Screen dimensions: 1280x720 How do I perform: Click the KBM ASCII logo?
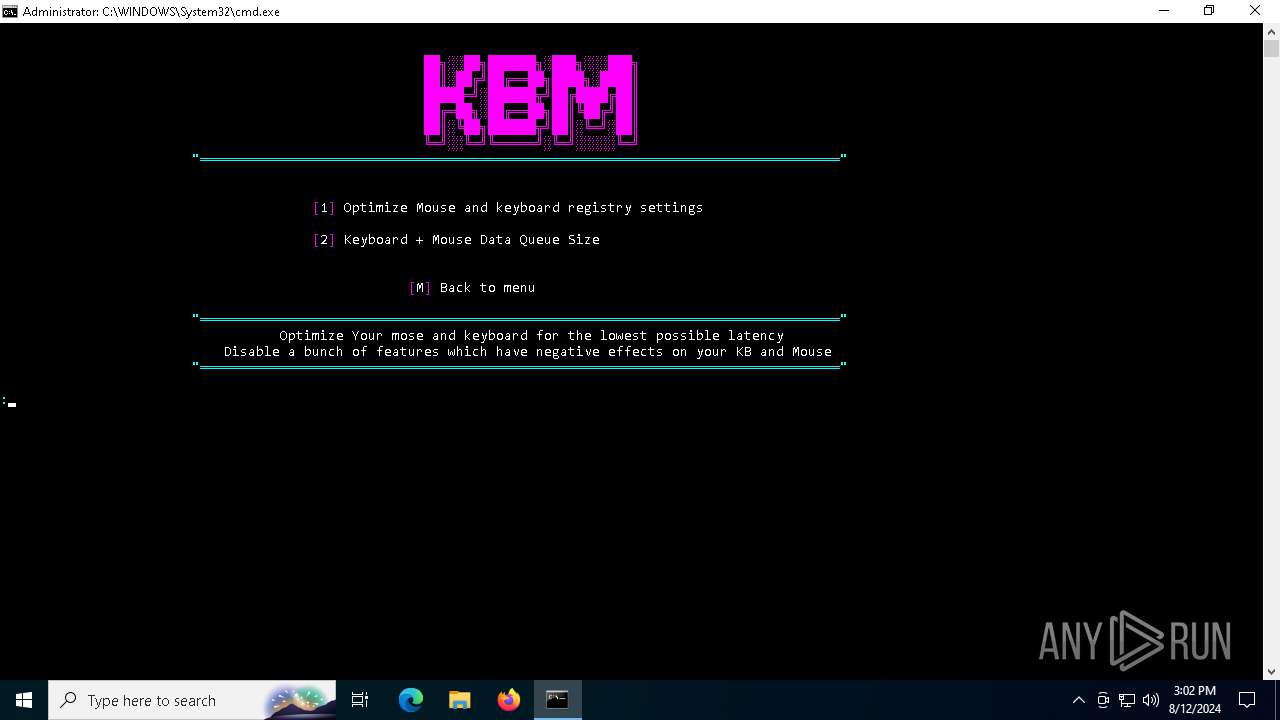(530, 101)
